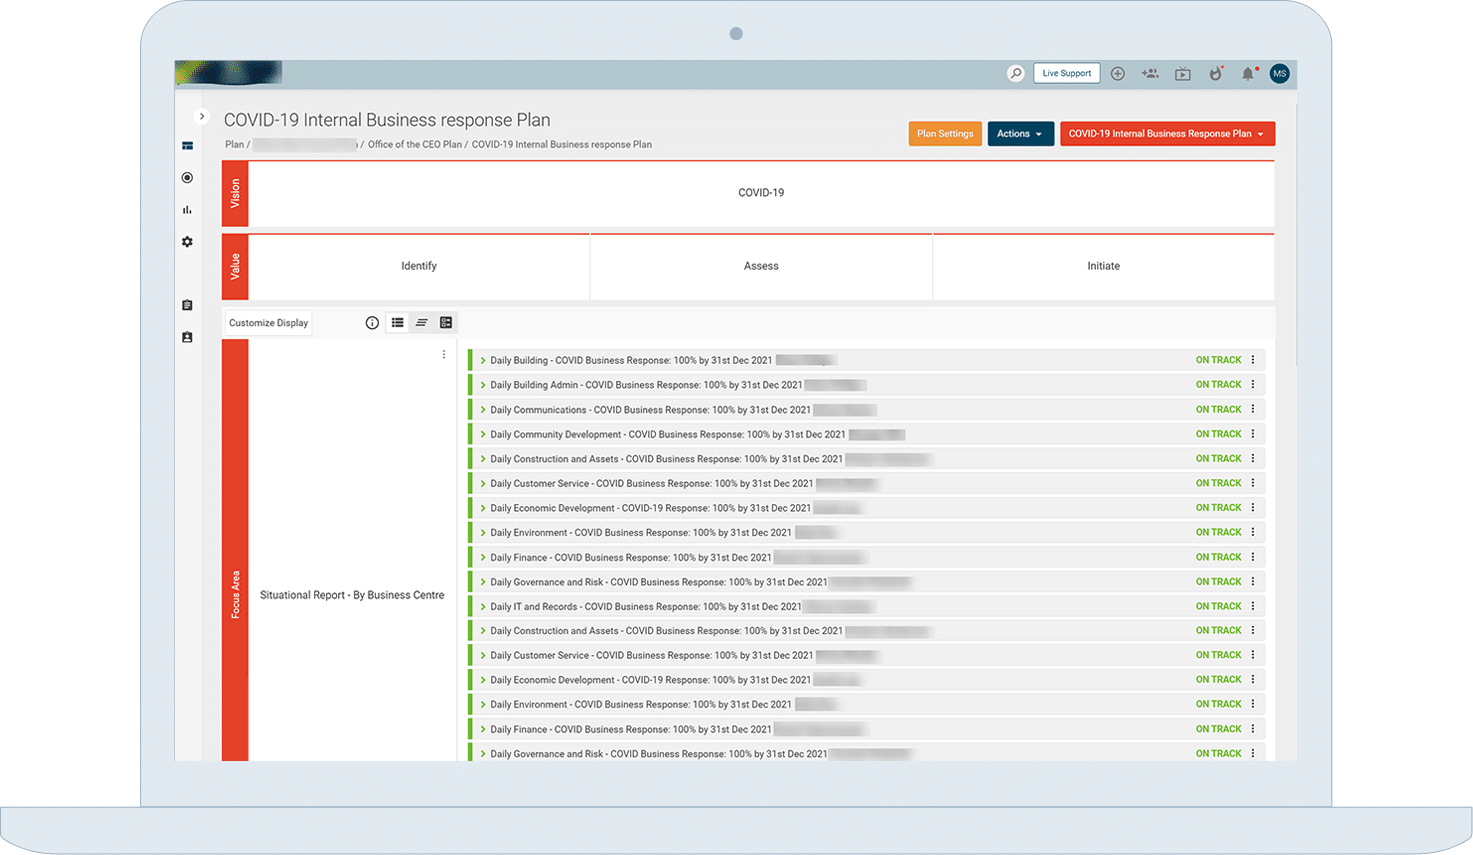Expand the Daily Communications goal row
The height and width of the screenshot is (855, 1473).
[483, 410]
